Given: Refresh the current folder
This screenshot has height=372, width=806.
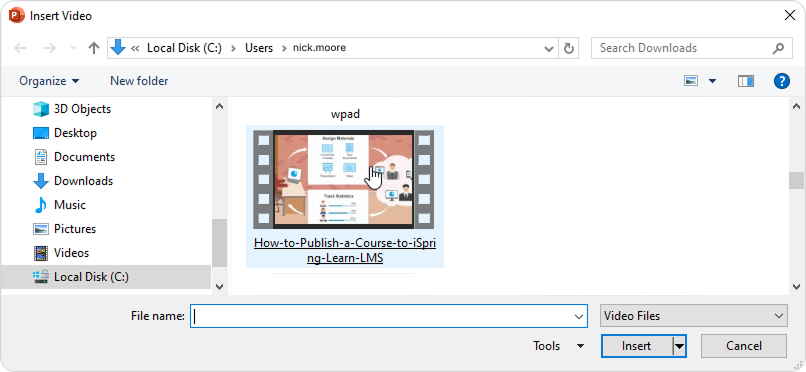Looking at the screenshot, I should point(569,48).
